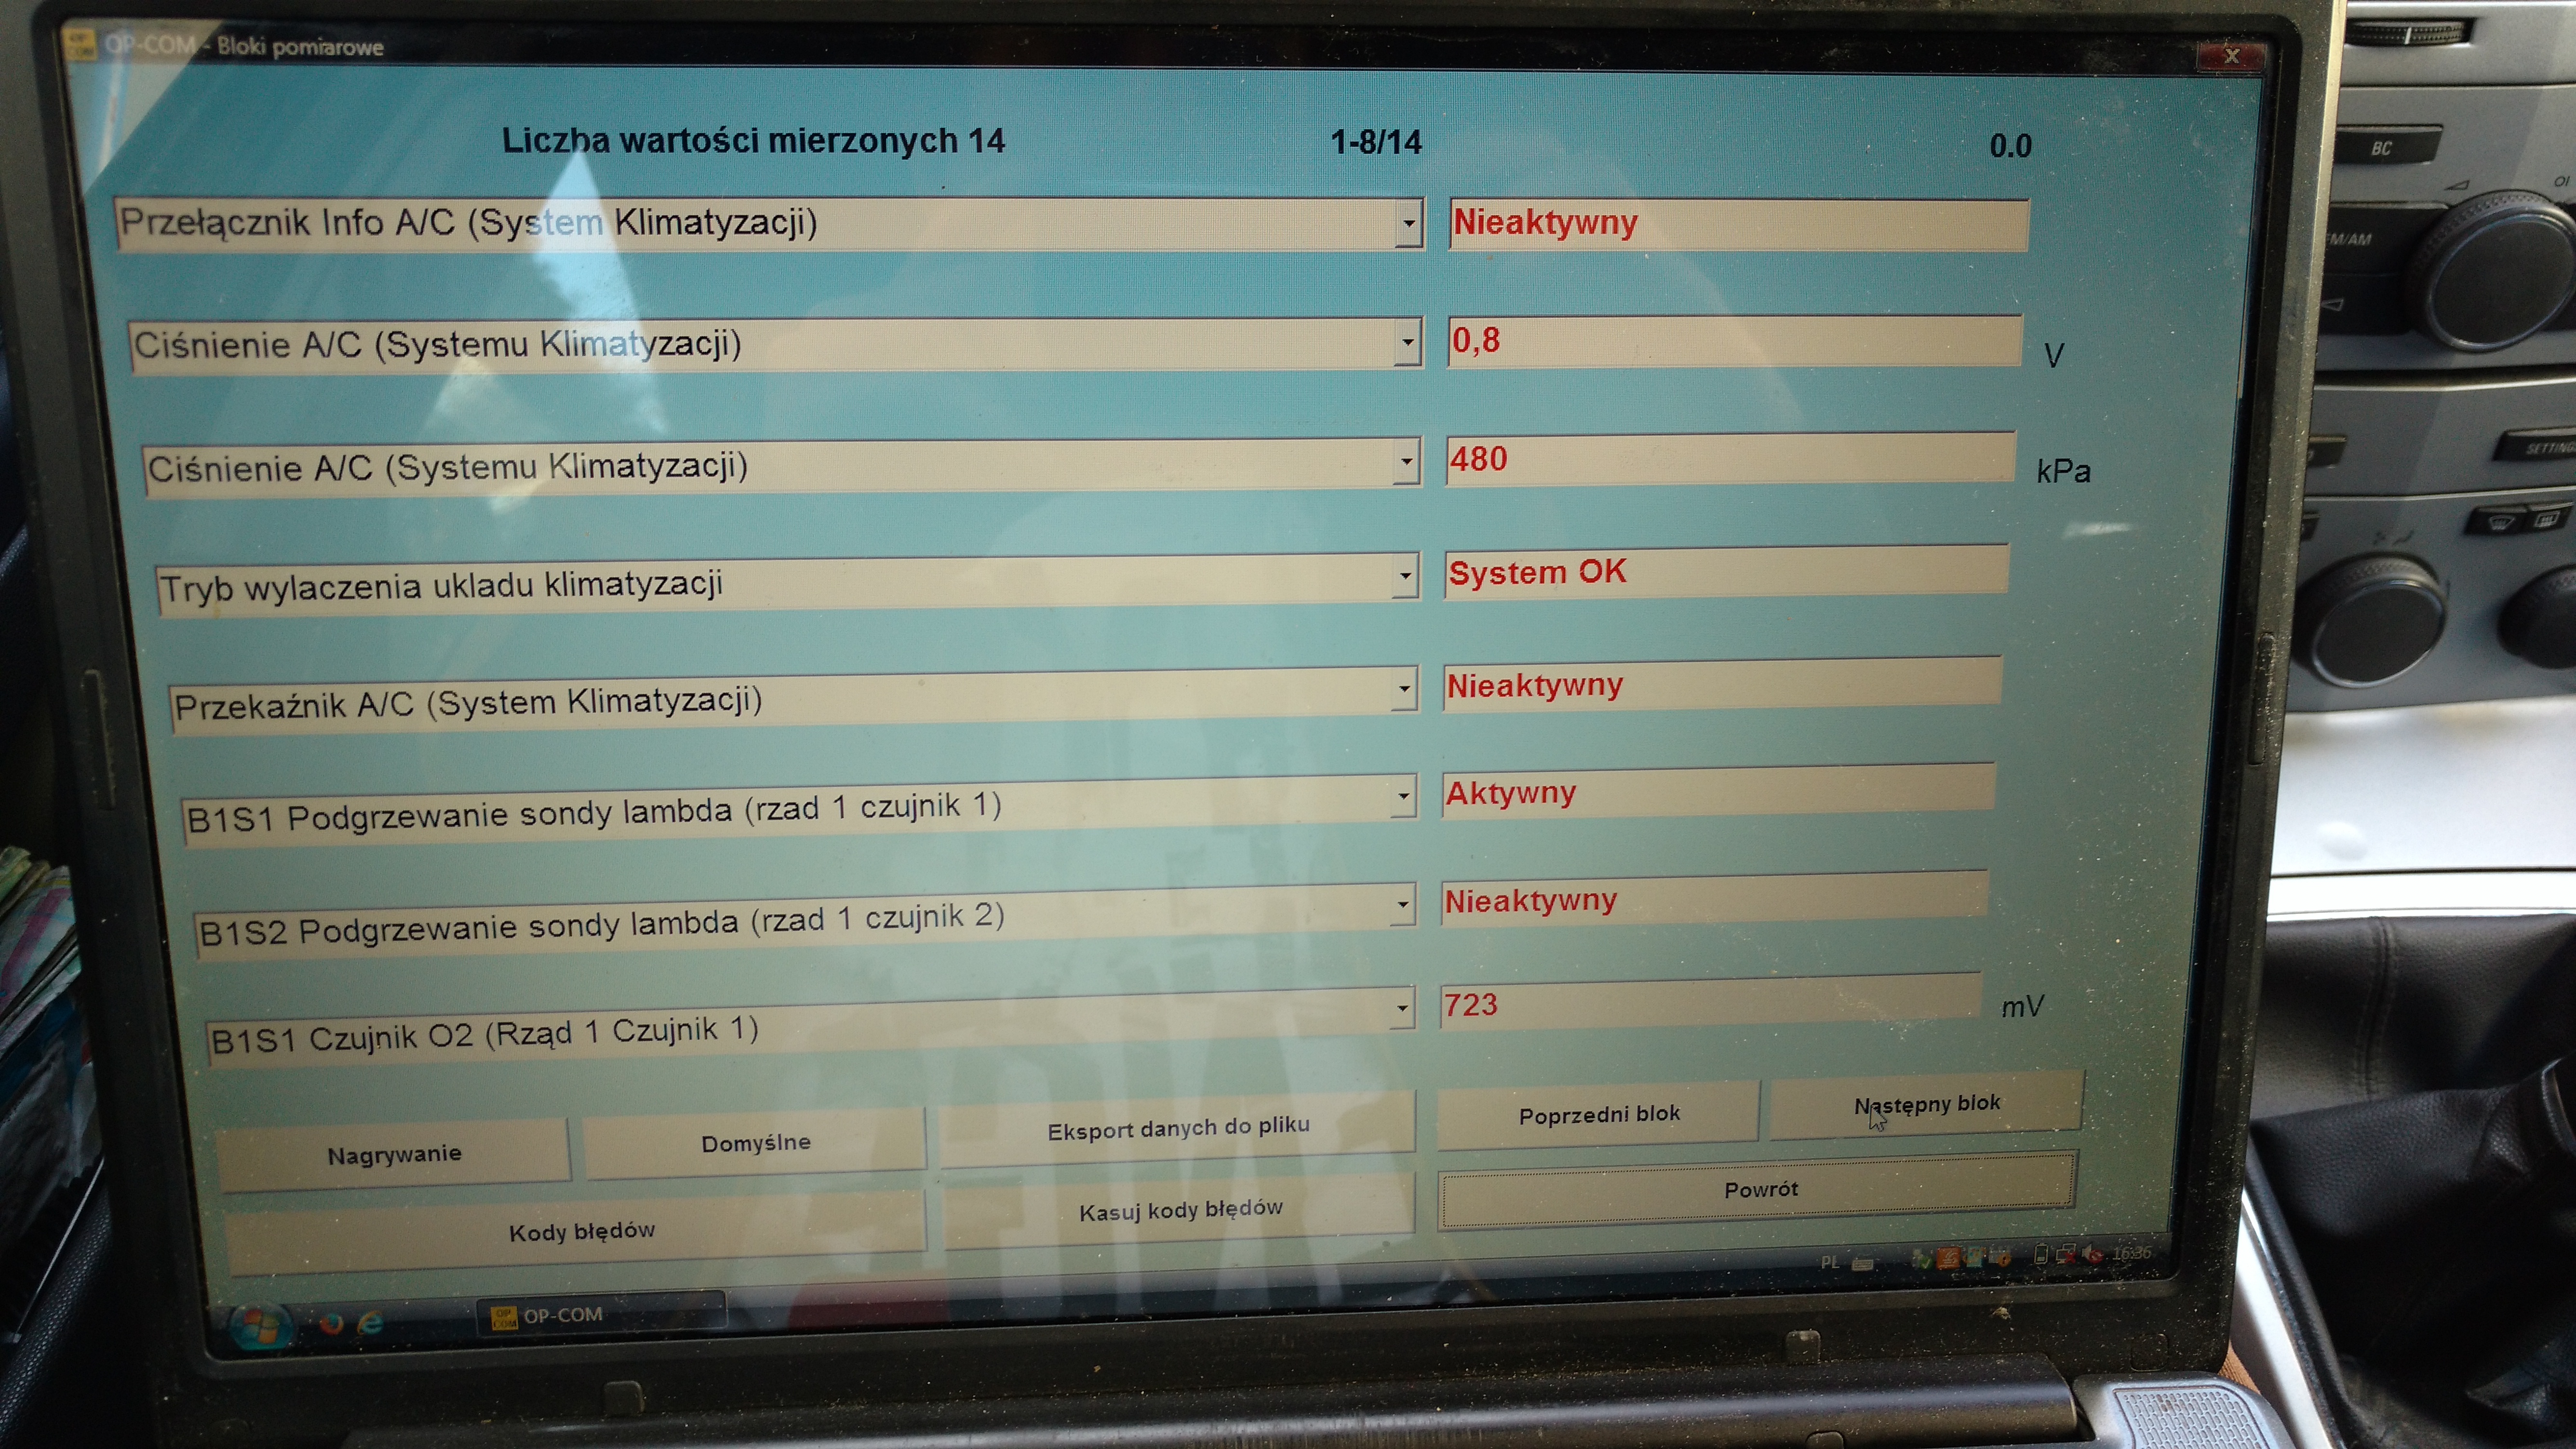
Task: Expand the Przełącznik Info A/C dropdown
Action: click(x=1409, y=223)
